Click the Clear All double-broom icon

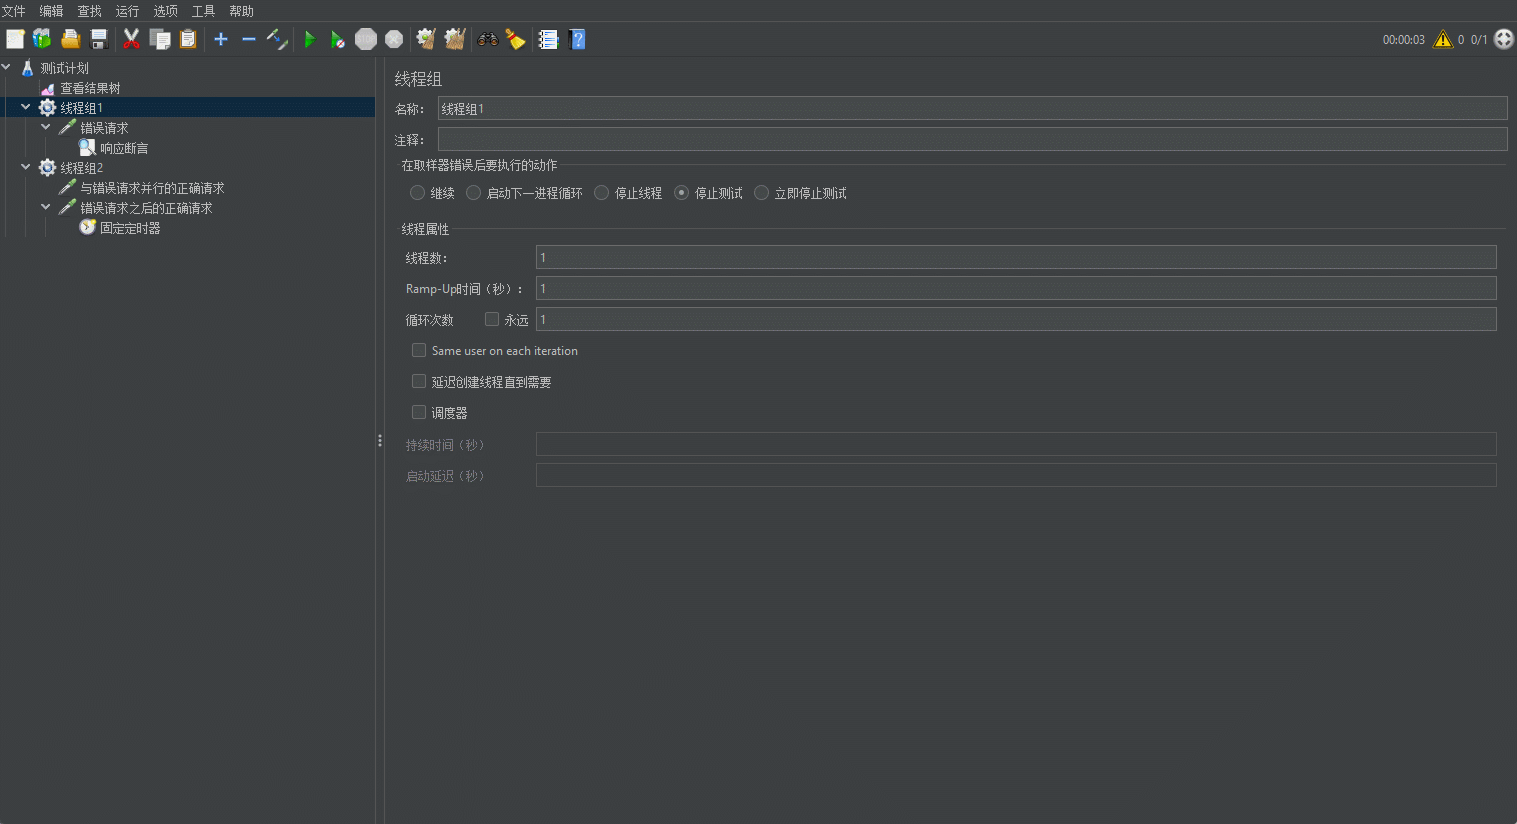click(x=455, y=39)
